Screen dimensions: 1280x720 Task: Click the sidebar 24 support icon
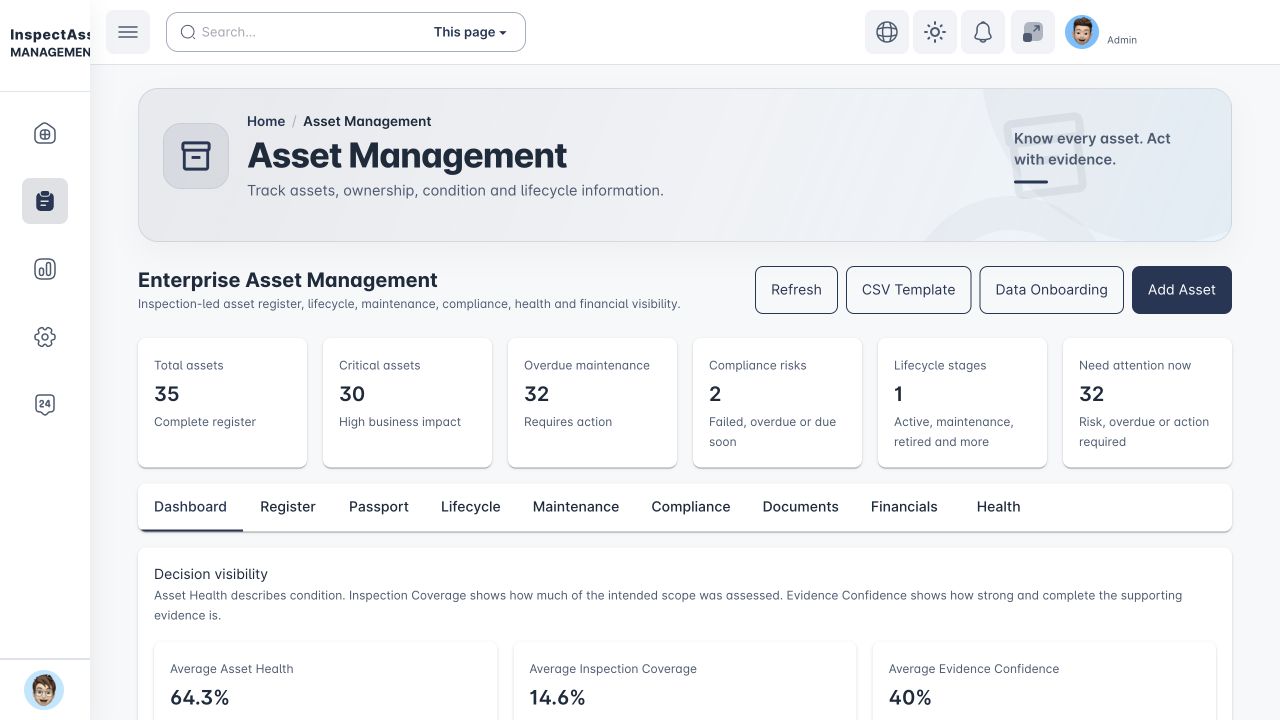click(45, 405)
